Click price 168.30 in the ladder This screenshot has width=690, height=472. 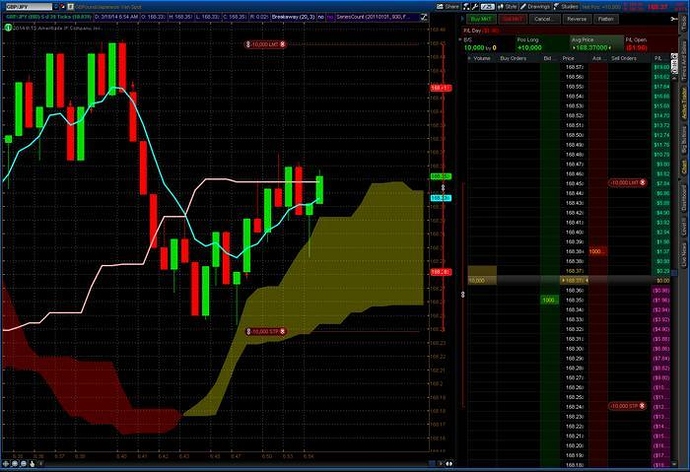tap(574, 349)
